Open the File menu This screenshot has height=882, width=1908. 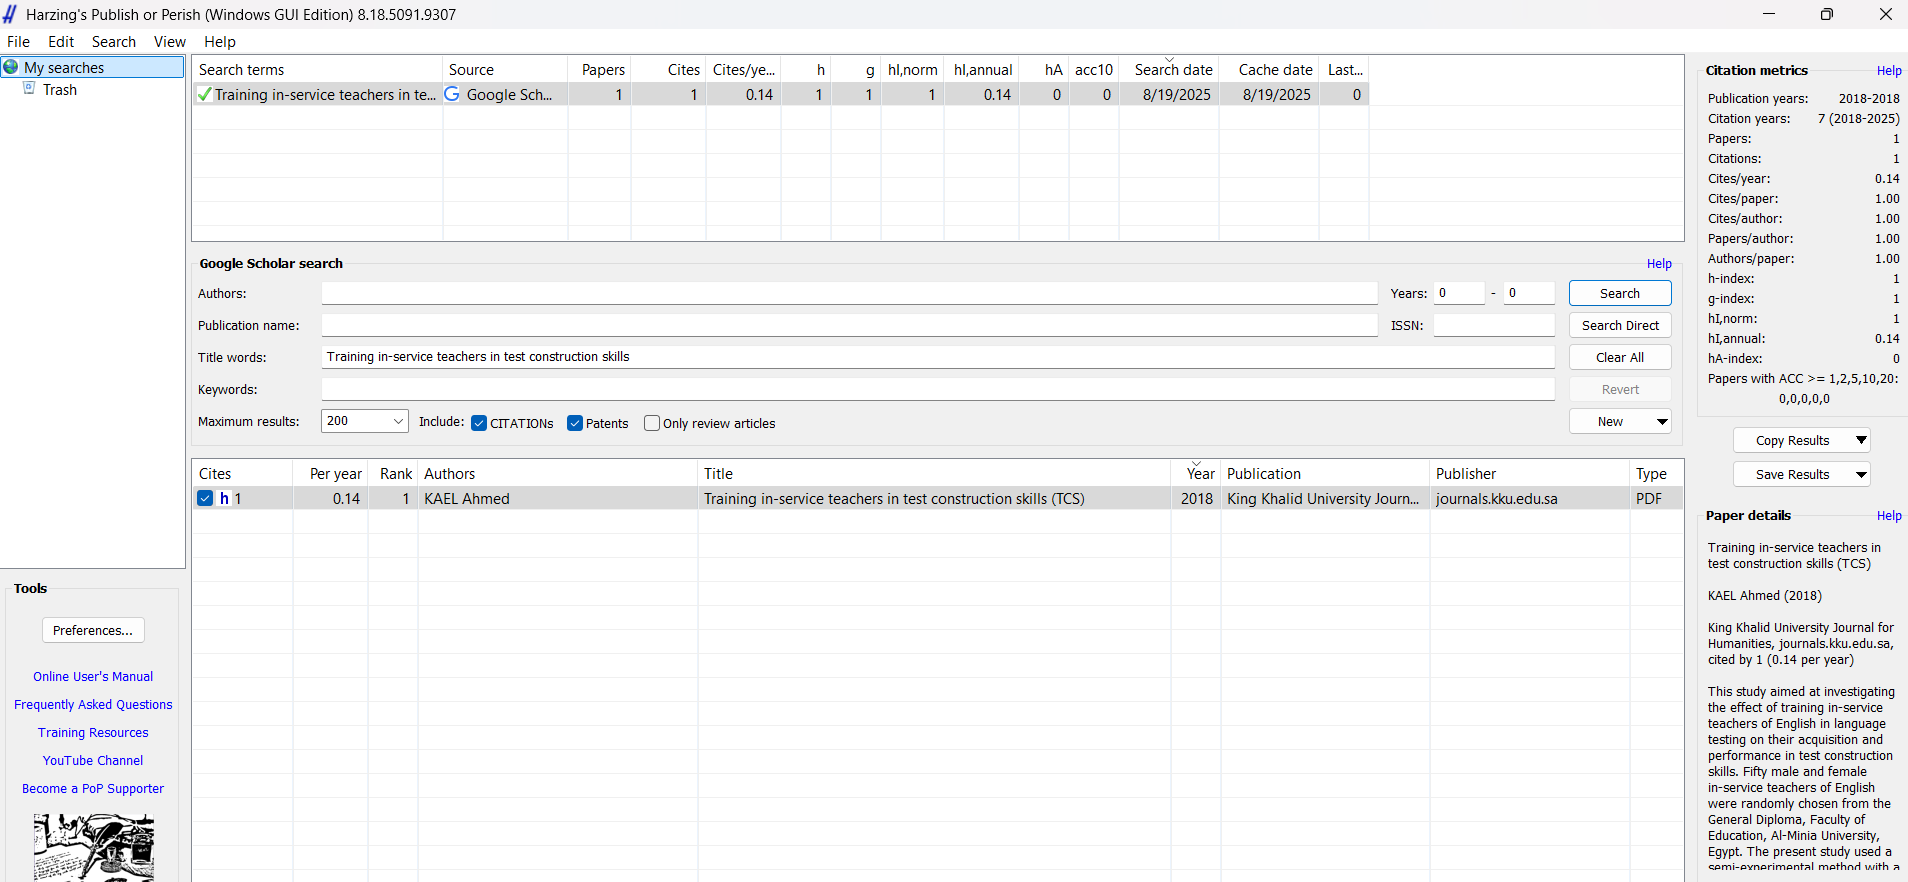(x=18, y=41)
